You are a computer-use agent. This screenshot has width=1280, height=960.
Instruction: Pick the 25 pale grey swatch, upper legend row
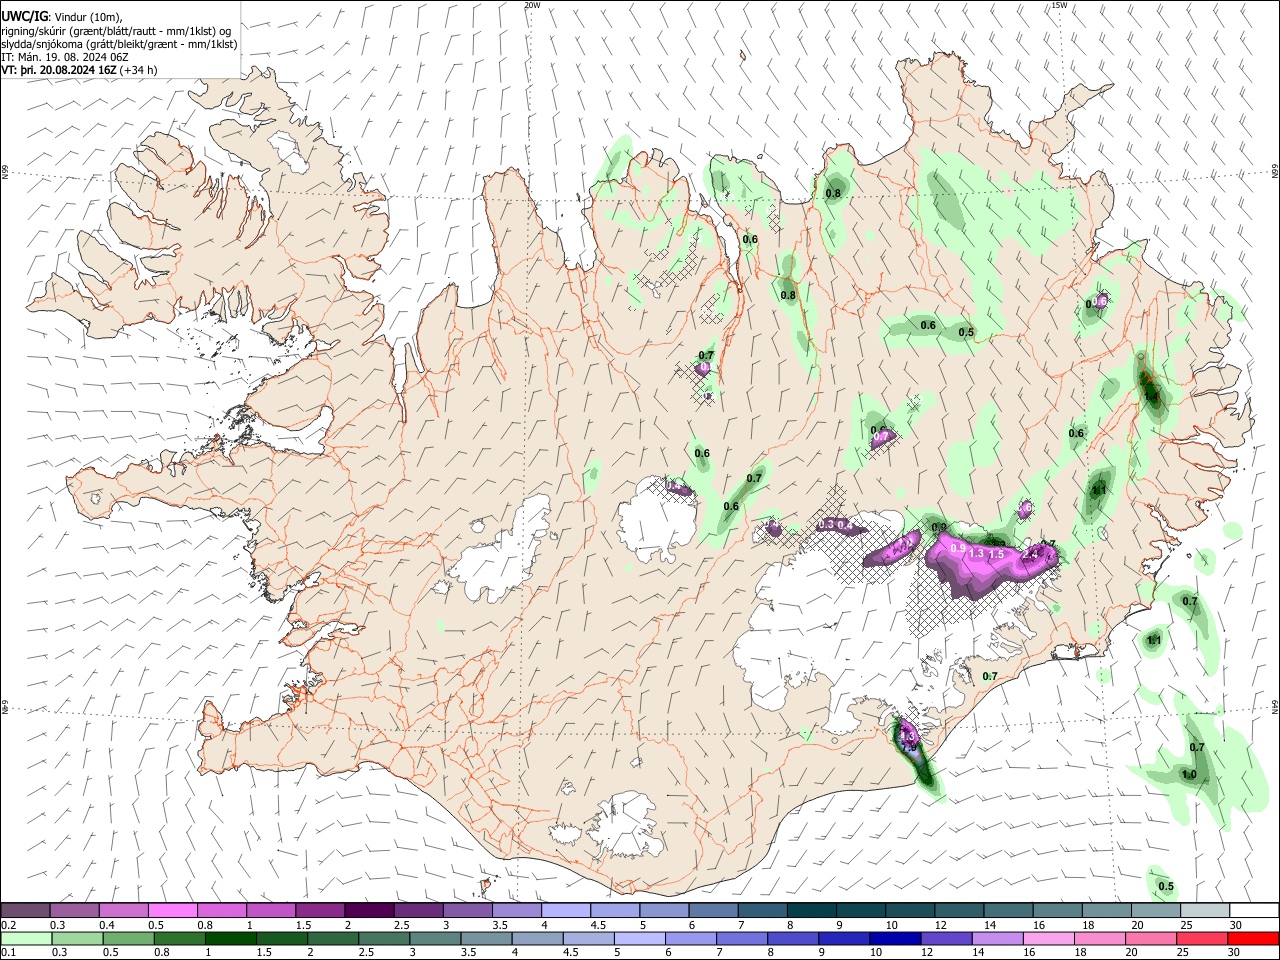tap(1206, 911)
